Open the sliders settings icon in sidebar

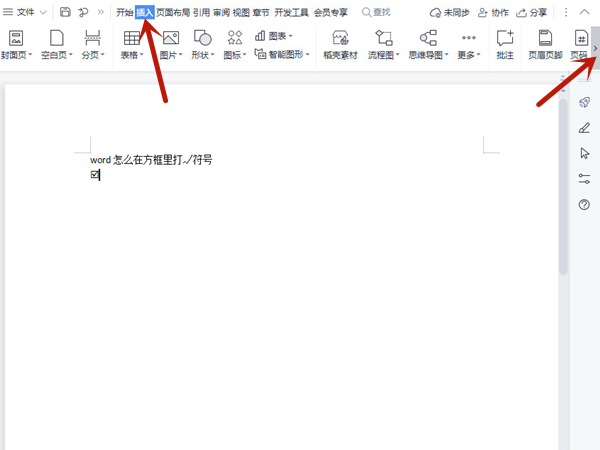584,178
